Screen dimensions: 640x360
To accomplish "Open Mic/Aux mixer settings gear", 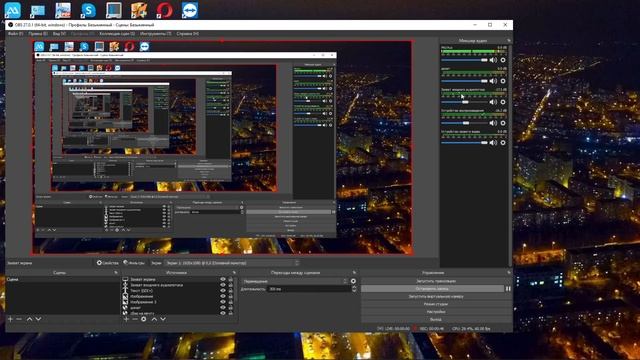I will tap(503, 60).
